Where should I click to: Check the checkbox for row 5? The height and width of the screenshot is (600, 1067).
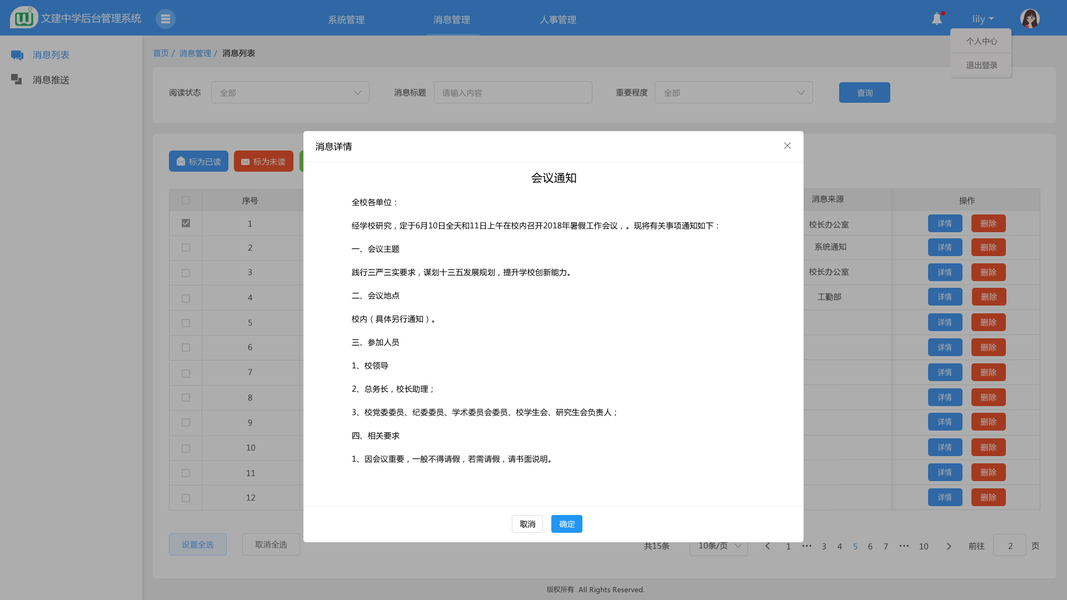pos(186,323)
